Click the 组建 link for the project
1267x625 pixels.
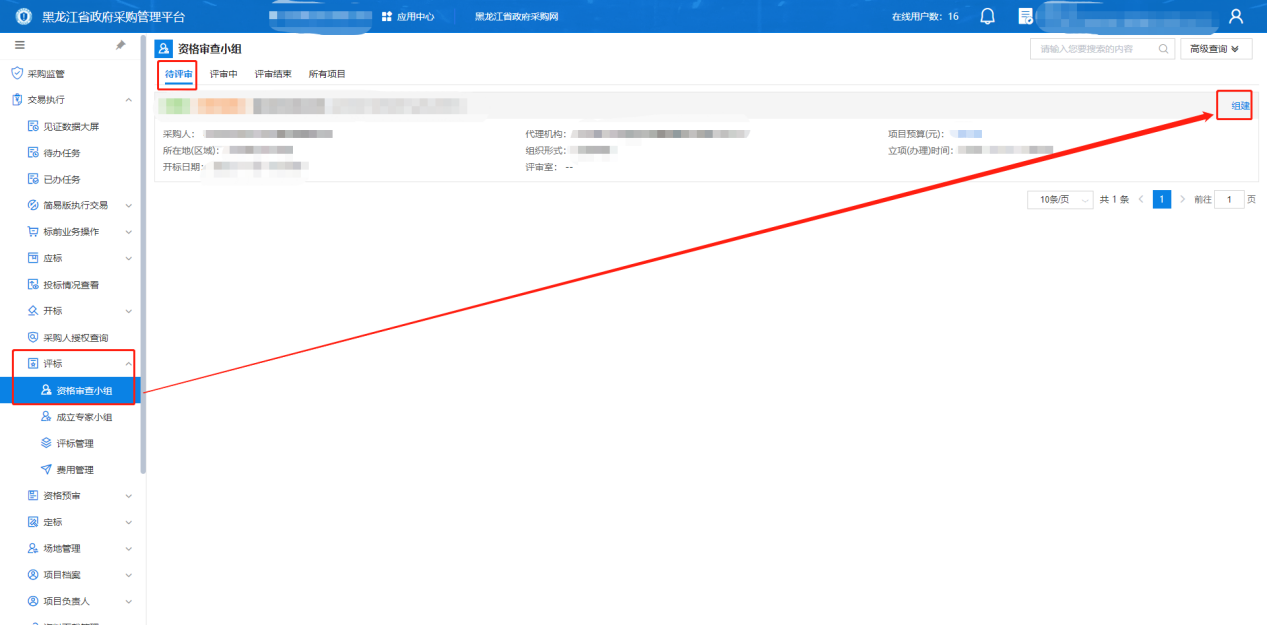click(x=1240, y=105)
